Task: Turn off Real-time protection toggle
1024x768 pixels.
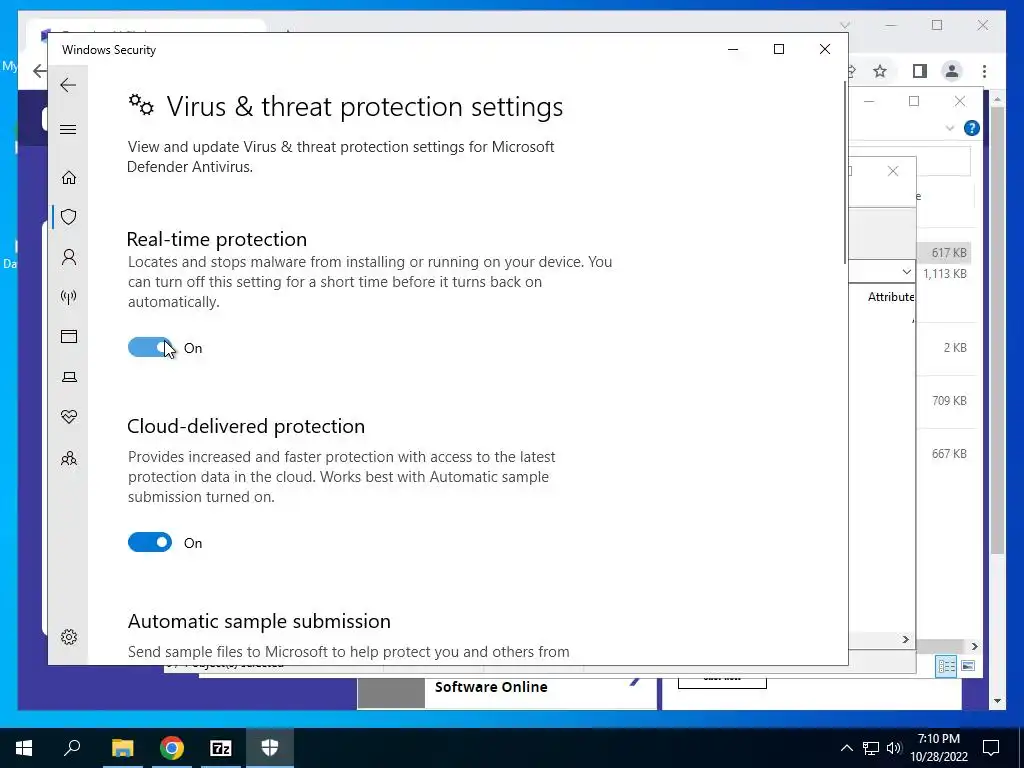Action: click(x=150, y=347)
